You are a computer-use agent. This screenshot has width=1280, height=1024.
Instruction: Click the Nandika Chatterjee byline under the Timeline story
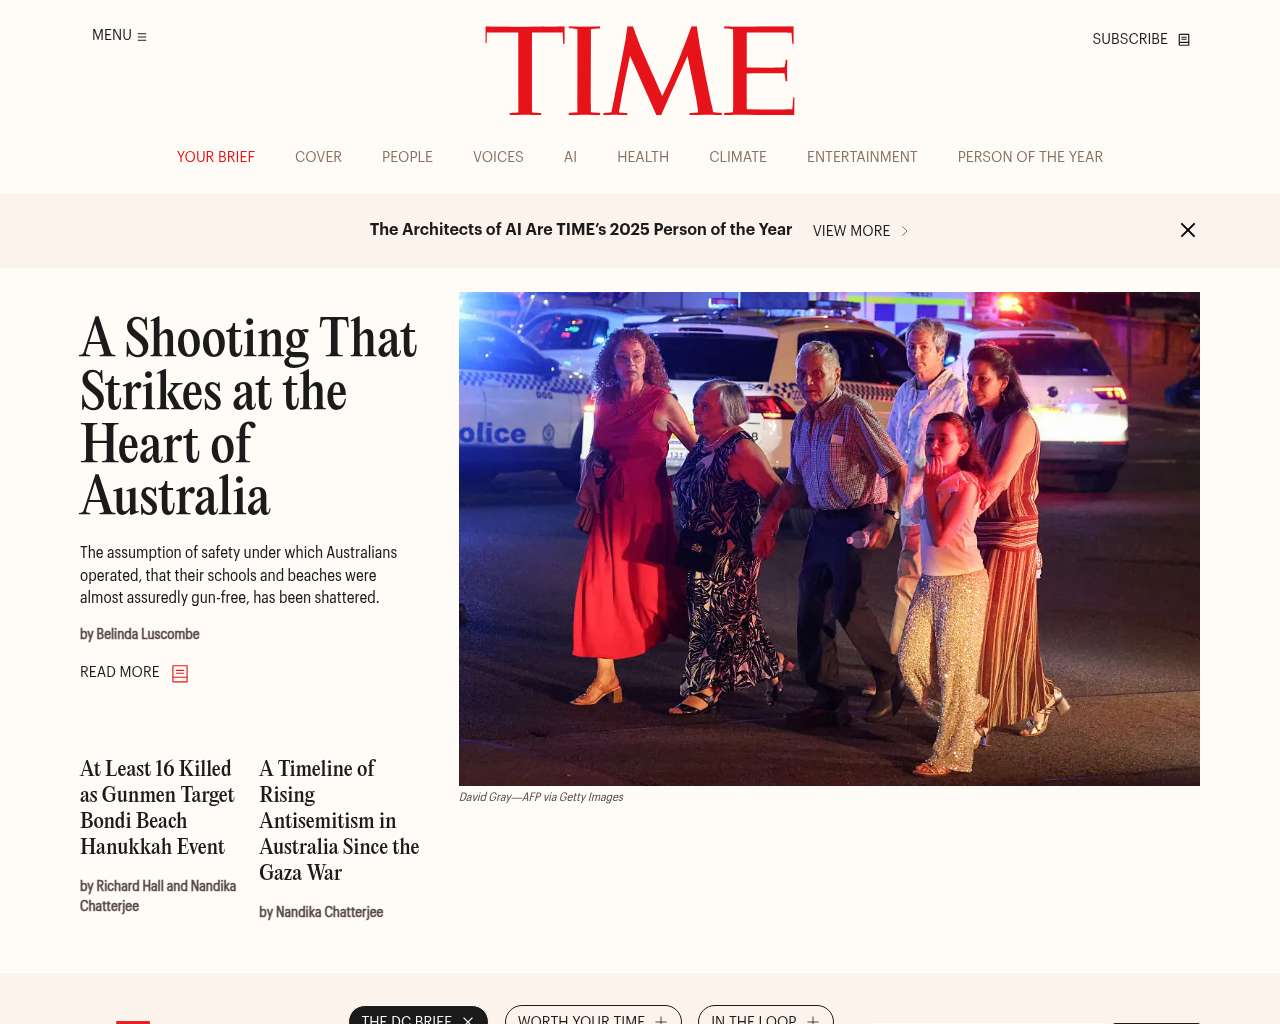[321, 912]
